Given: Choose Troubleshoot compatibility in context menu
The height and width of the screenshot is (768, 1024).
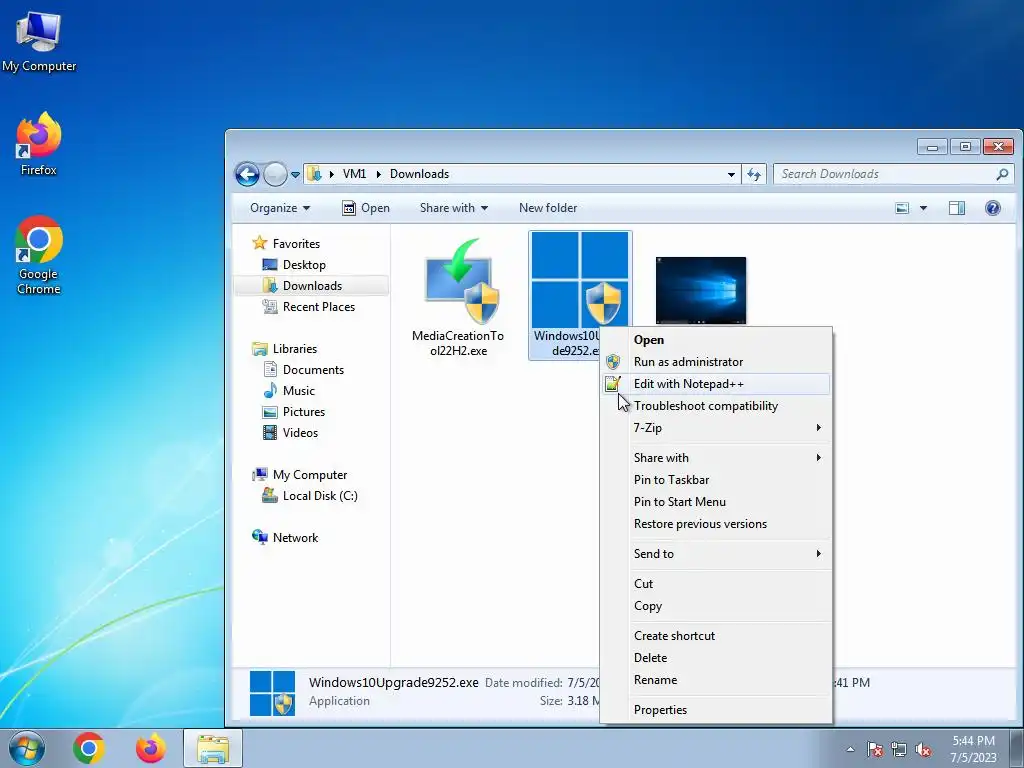Looking at the screenshot, I should [716, 406].
